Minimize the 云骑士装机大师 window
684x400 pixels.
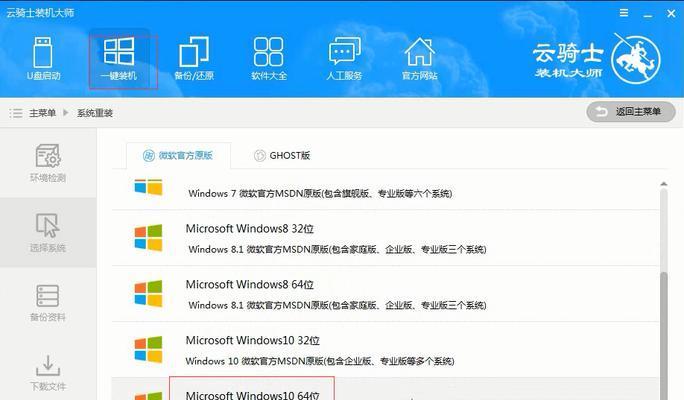648,14
